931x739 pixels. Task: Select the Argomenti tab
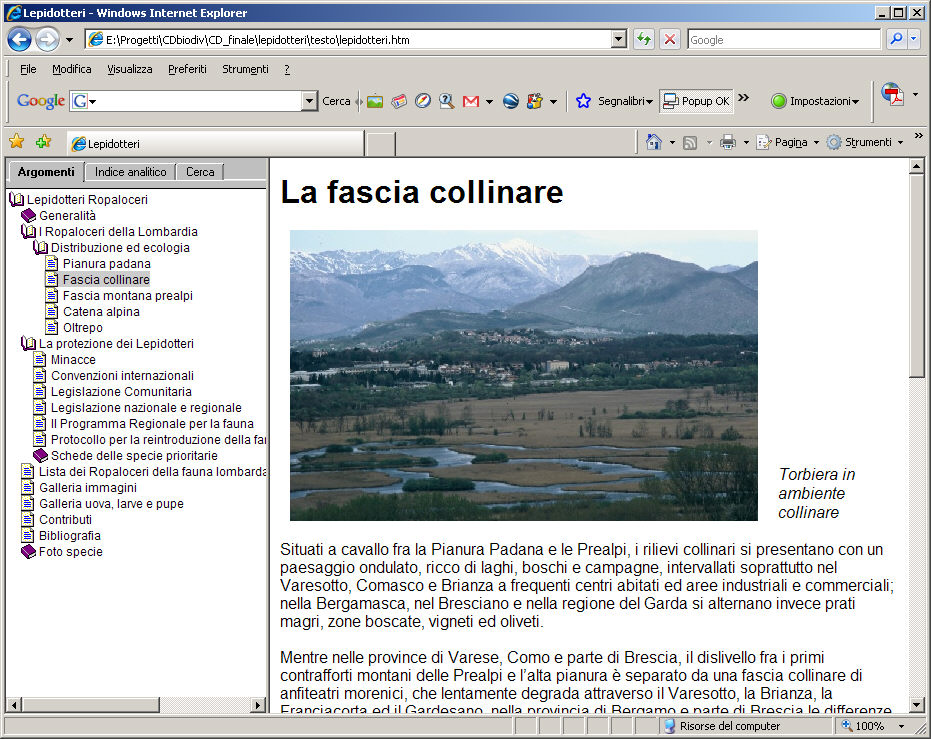point(46,172)
